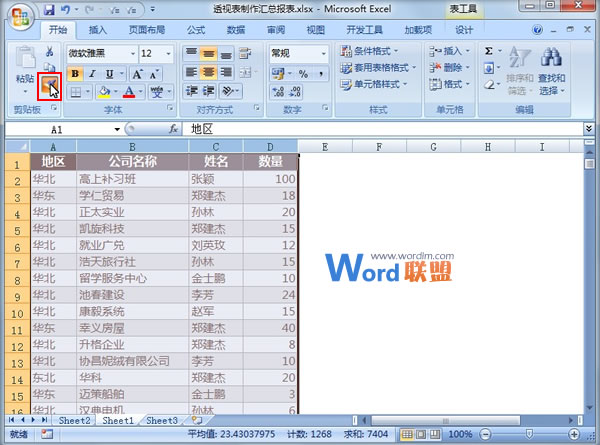
Task: Open Name Box dropdown arrow
Action: (117, 129)
